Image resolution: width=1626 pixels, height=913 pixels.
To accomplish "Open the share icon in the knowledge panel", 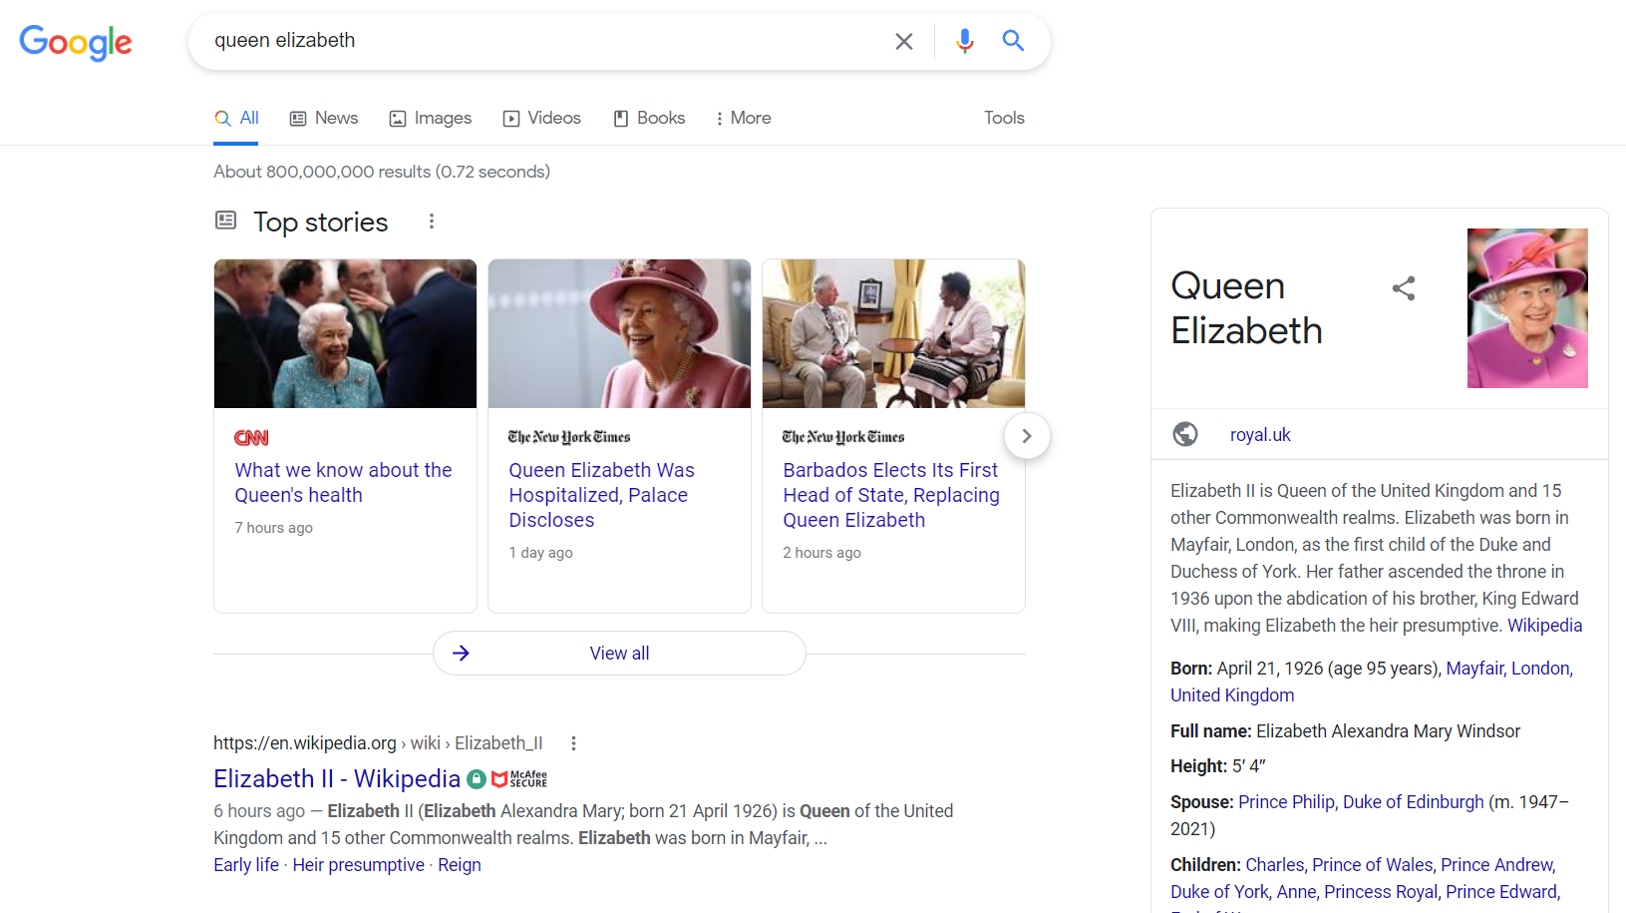I will [x=1403, y=288].
